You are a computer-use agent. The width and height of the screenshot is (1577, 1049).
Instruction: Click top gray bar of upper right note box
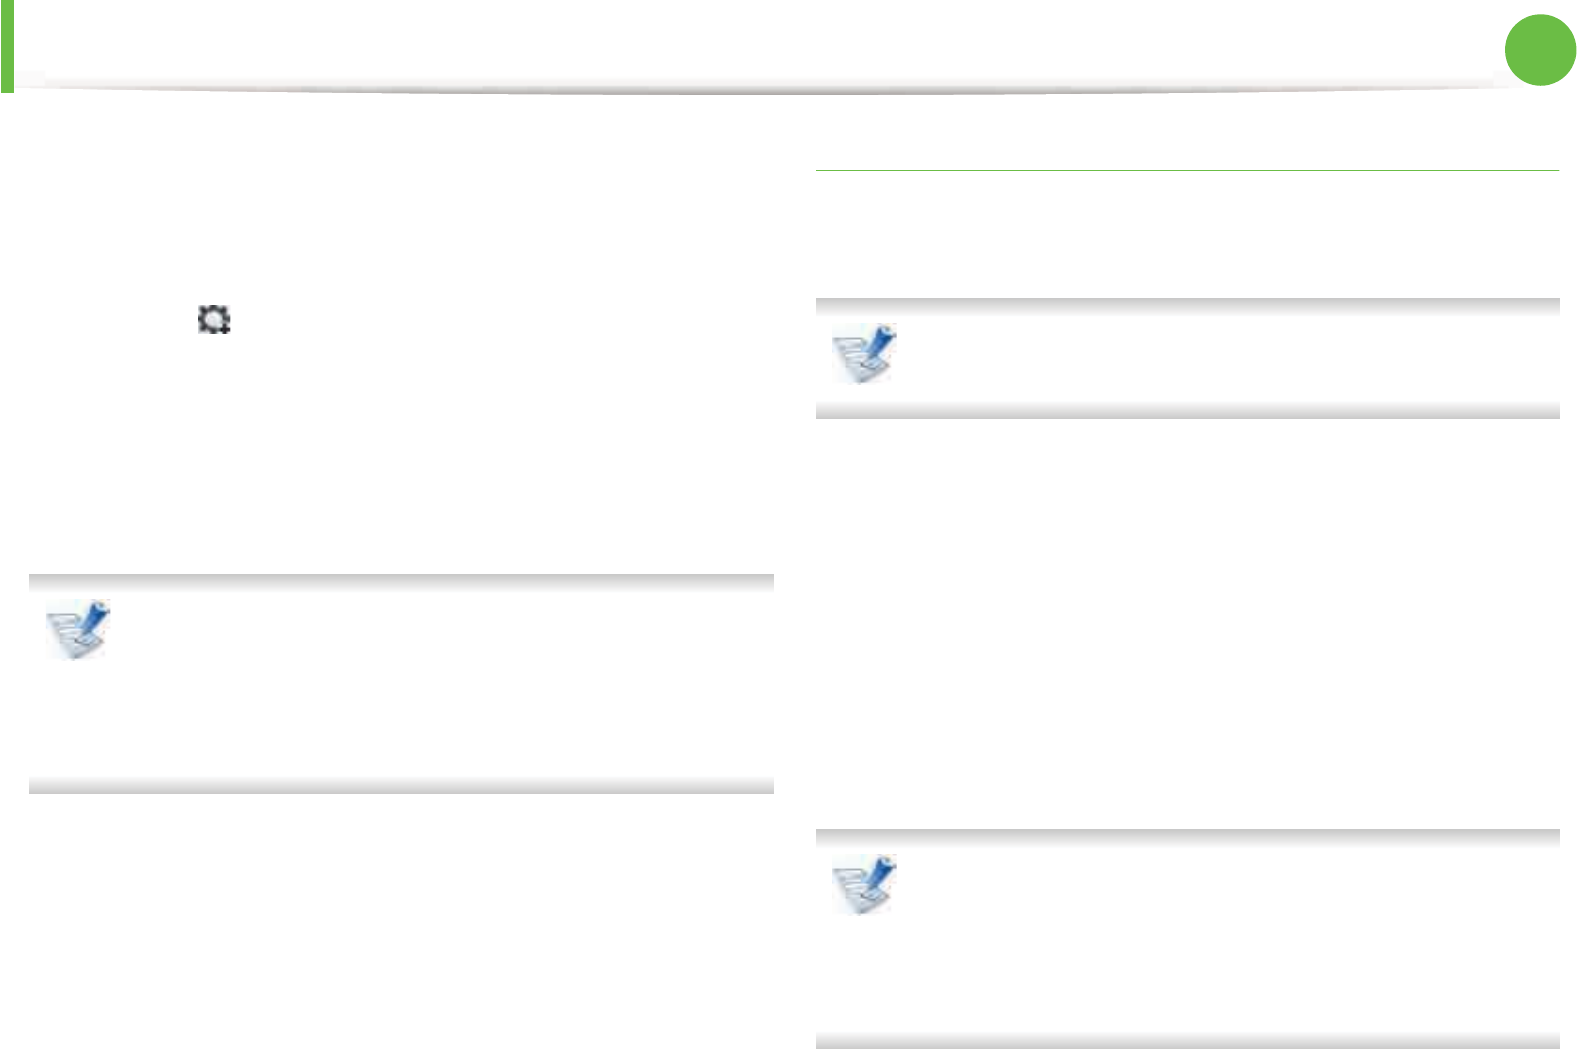pos(1187,306)
